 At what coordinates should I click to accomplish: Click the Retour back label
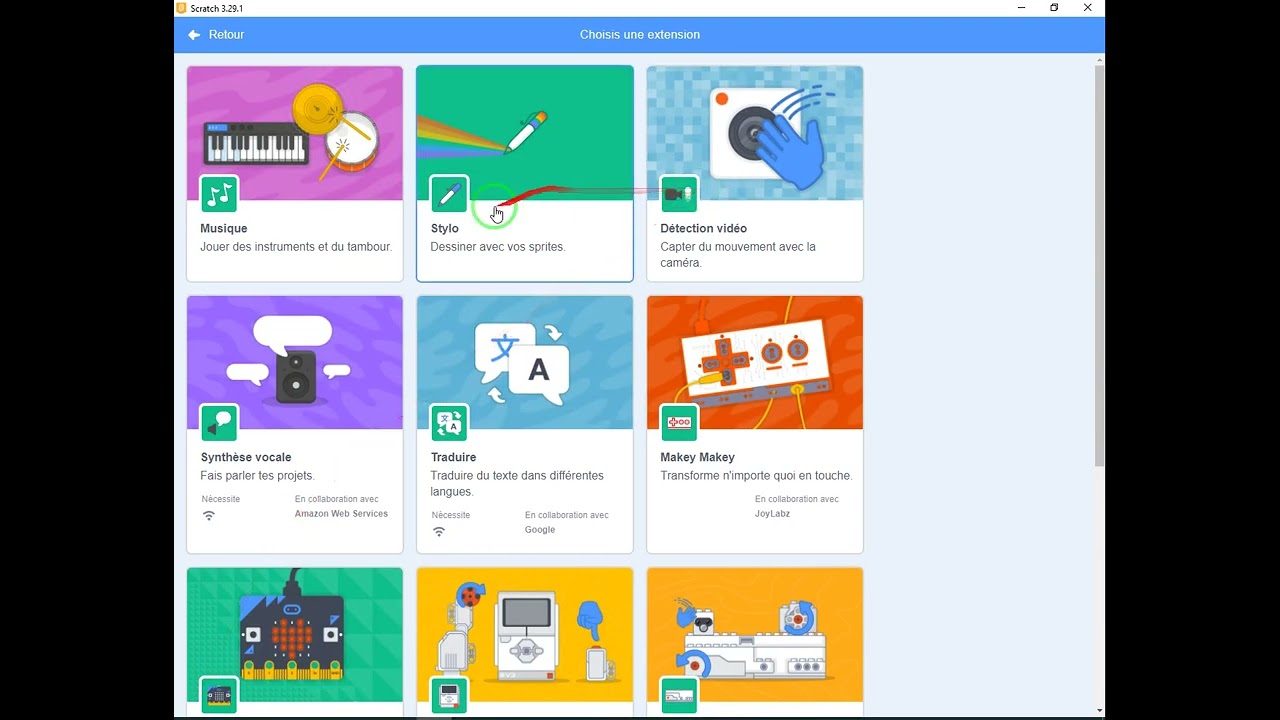pyautogui.click(x=226, y=35)
